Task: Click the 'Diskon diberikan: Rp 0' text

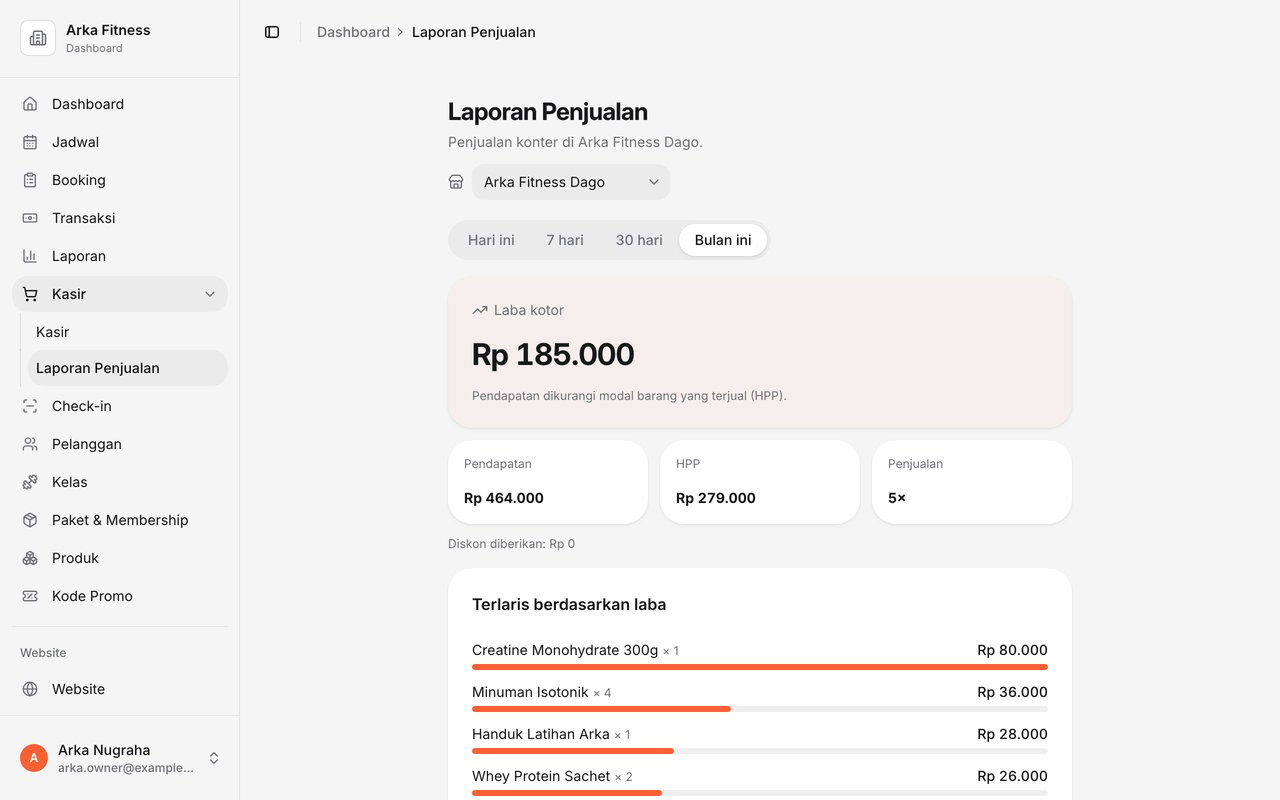Action: pos(512,544)
